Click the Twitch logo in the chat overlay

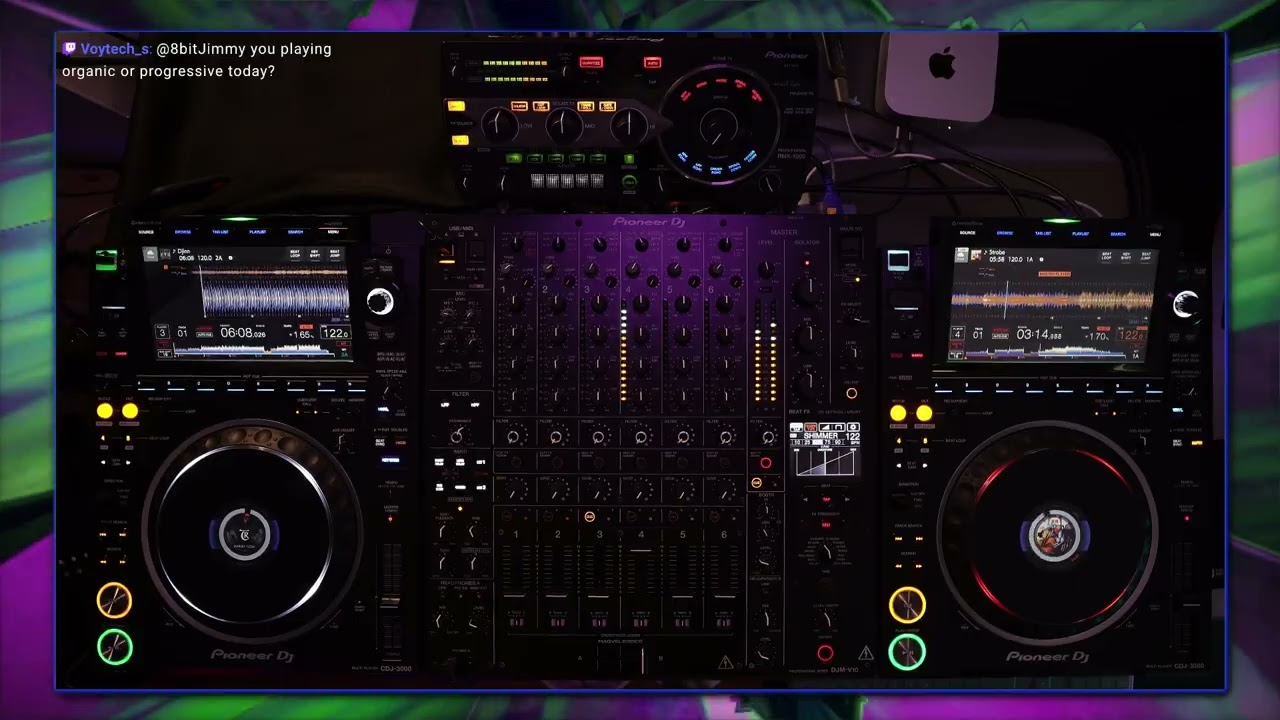coord(69,48)
